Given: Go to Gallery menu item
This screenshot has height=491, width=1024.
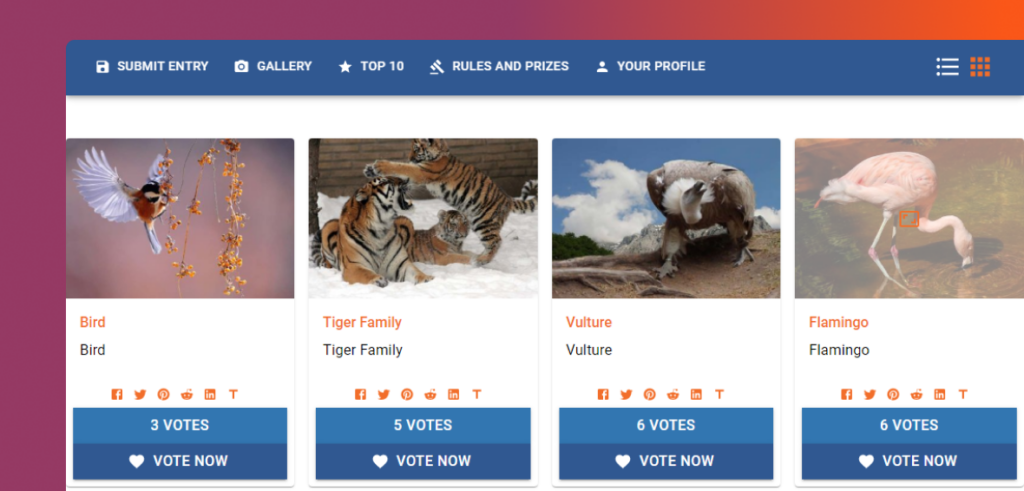Looking at the screenshot, I should coord(273,67).
